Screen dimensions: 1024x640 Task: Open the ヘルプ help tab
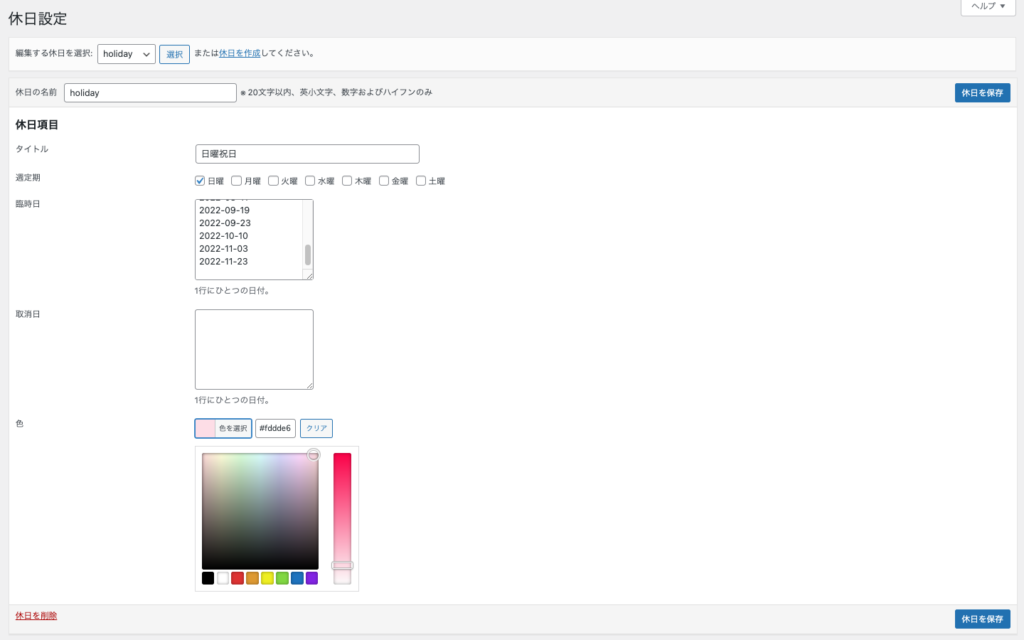[x=988, y=6]
